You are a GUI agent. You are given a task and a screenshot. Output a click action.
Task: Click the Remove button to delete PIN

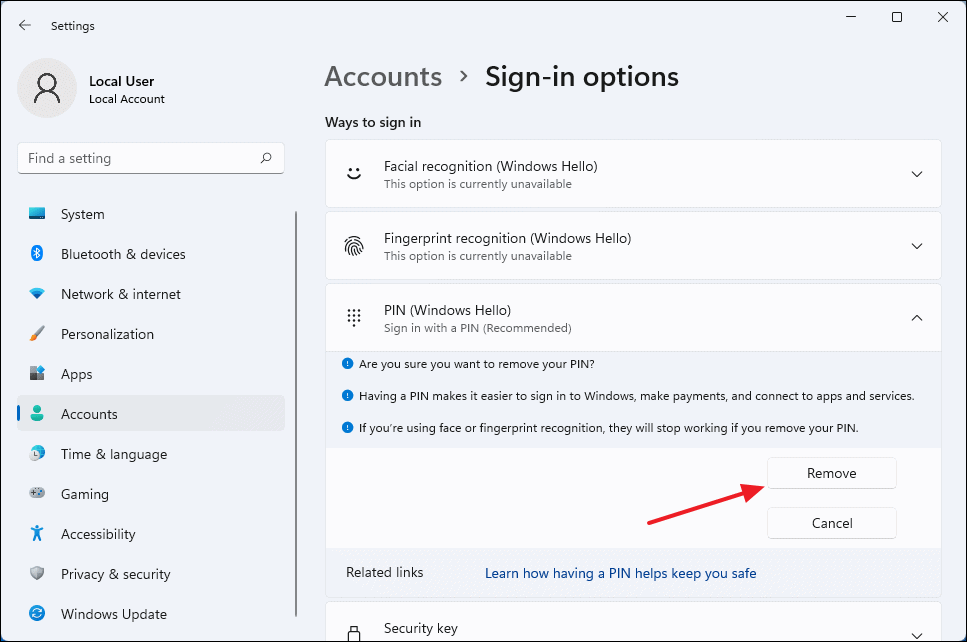click(831, 472)
